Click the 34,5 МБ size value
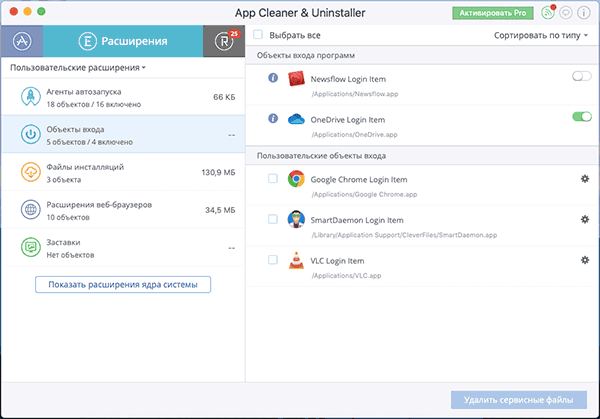This screenshot has width=600, height=419. [x=220, y=210]
